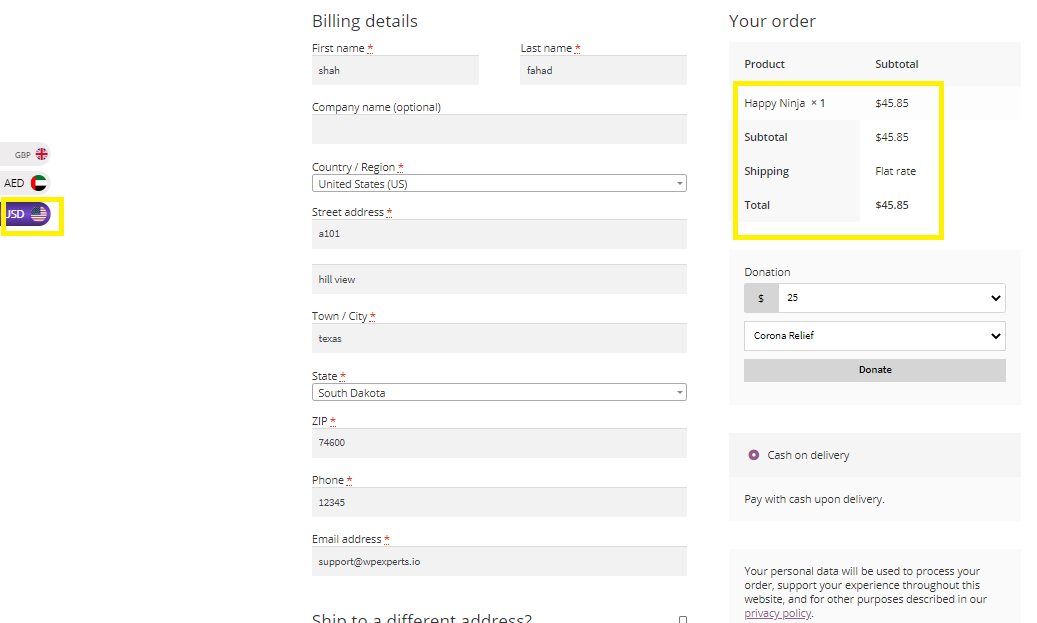Viewport: 1037px width, 623px height.
Task: Click the Company name field
Action: tap(499, 129)
